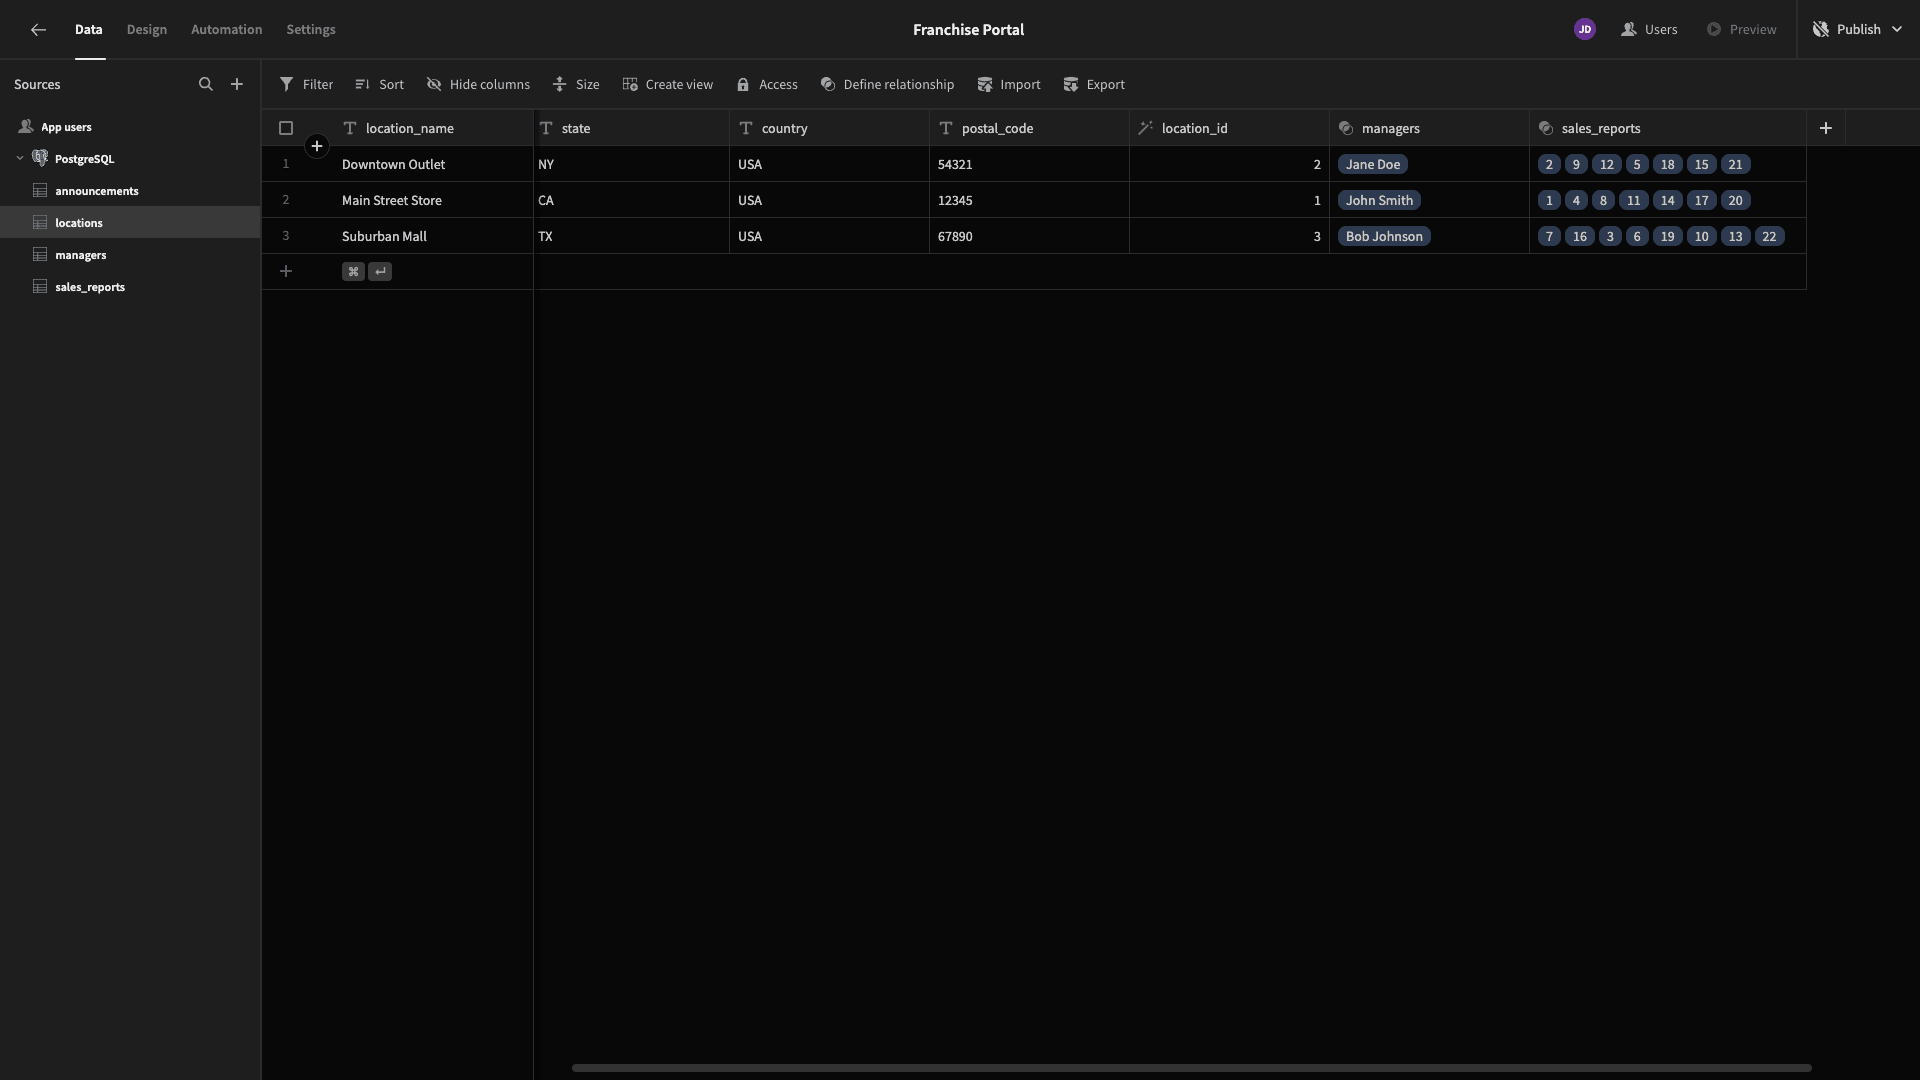Switch to the Automation tab

227,30
